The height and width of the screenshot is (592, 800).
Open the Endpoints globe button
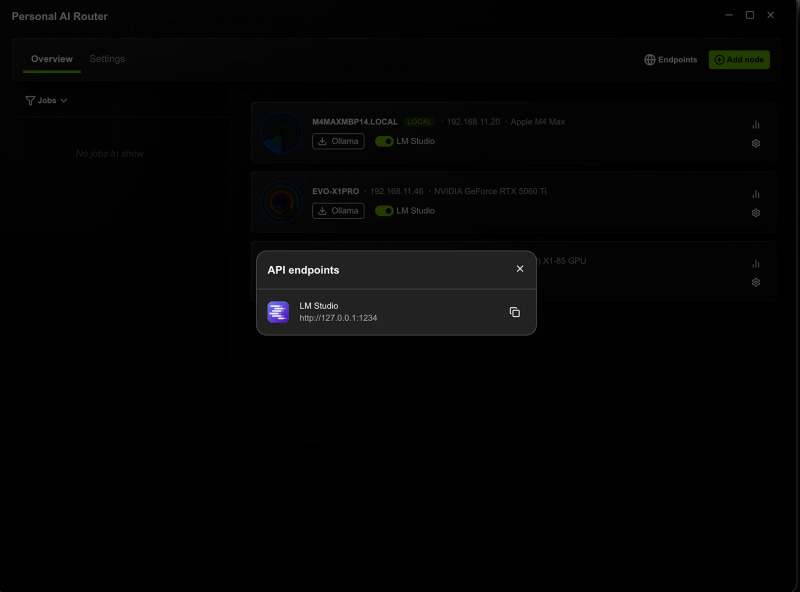(670, 60)
